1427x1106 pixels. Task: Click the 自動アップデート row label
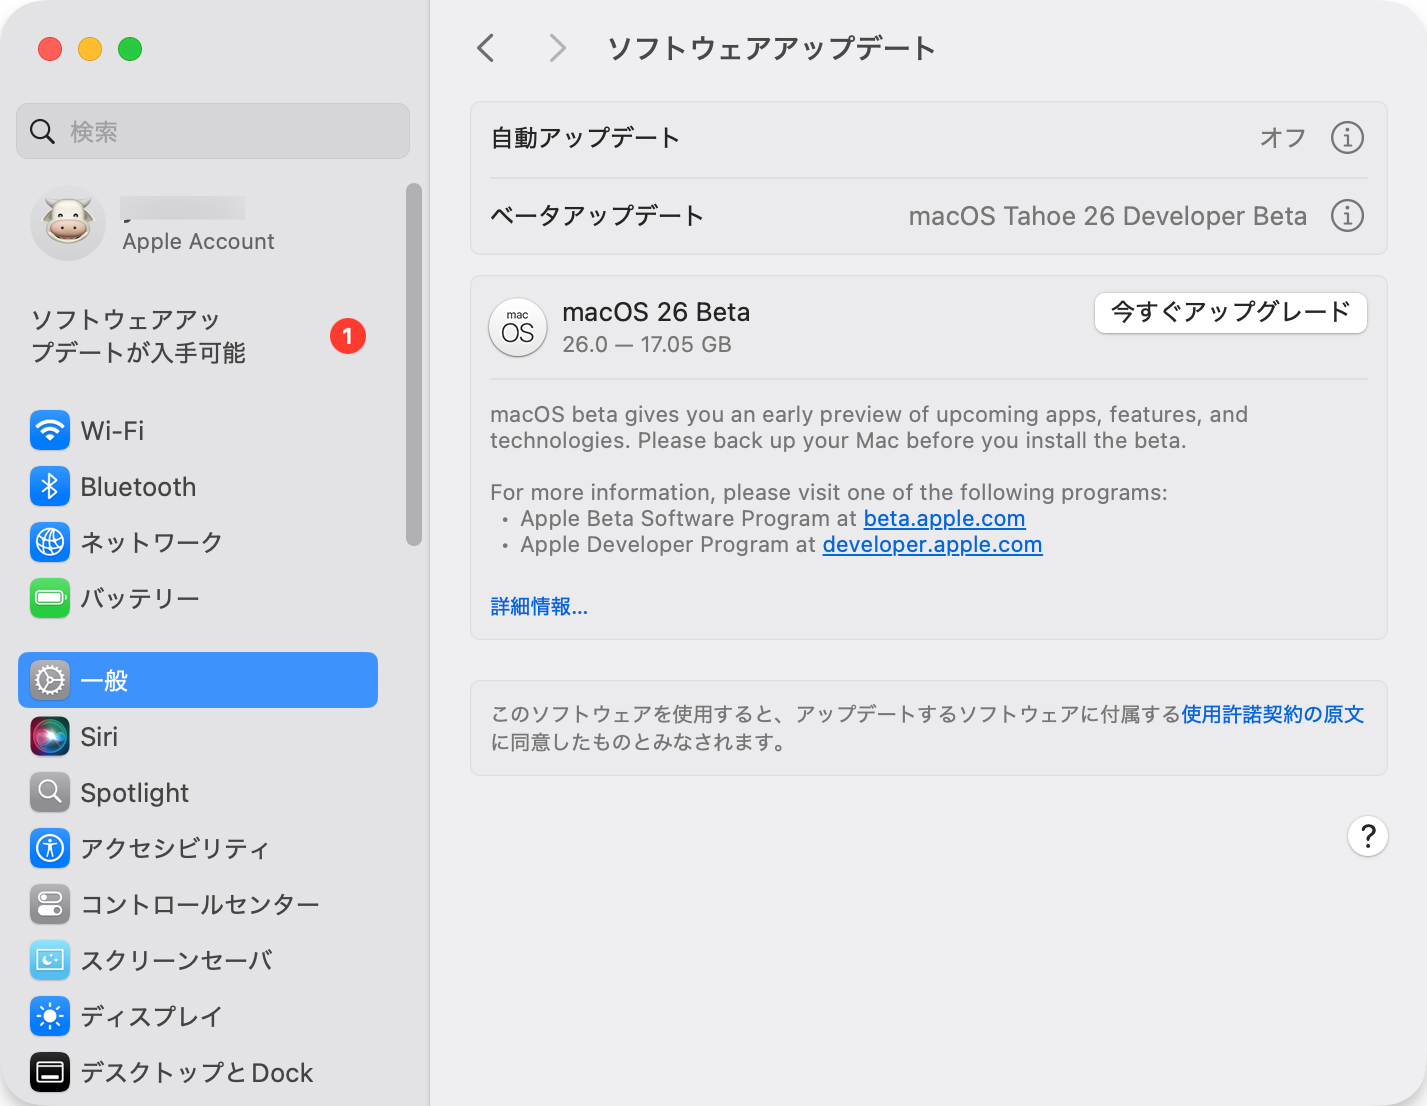pyautogui.click(x=585, y=137)
